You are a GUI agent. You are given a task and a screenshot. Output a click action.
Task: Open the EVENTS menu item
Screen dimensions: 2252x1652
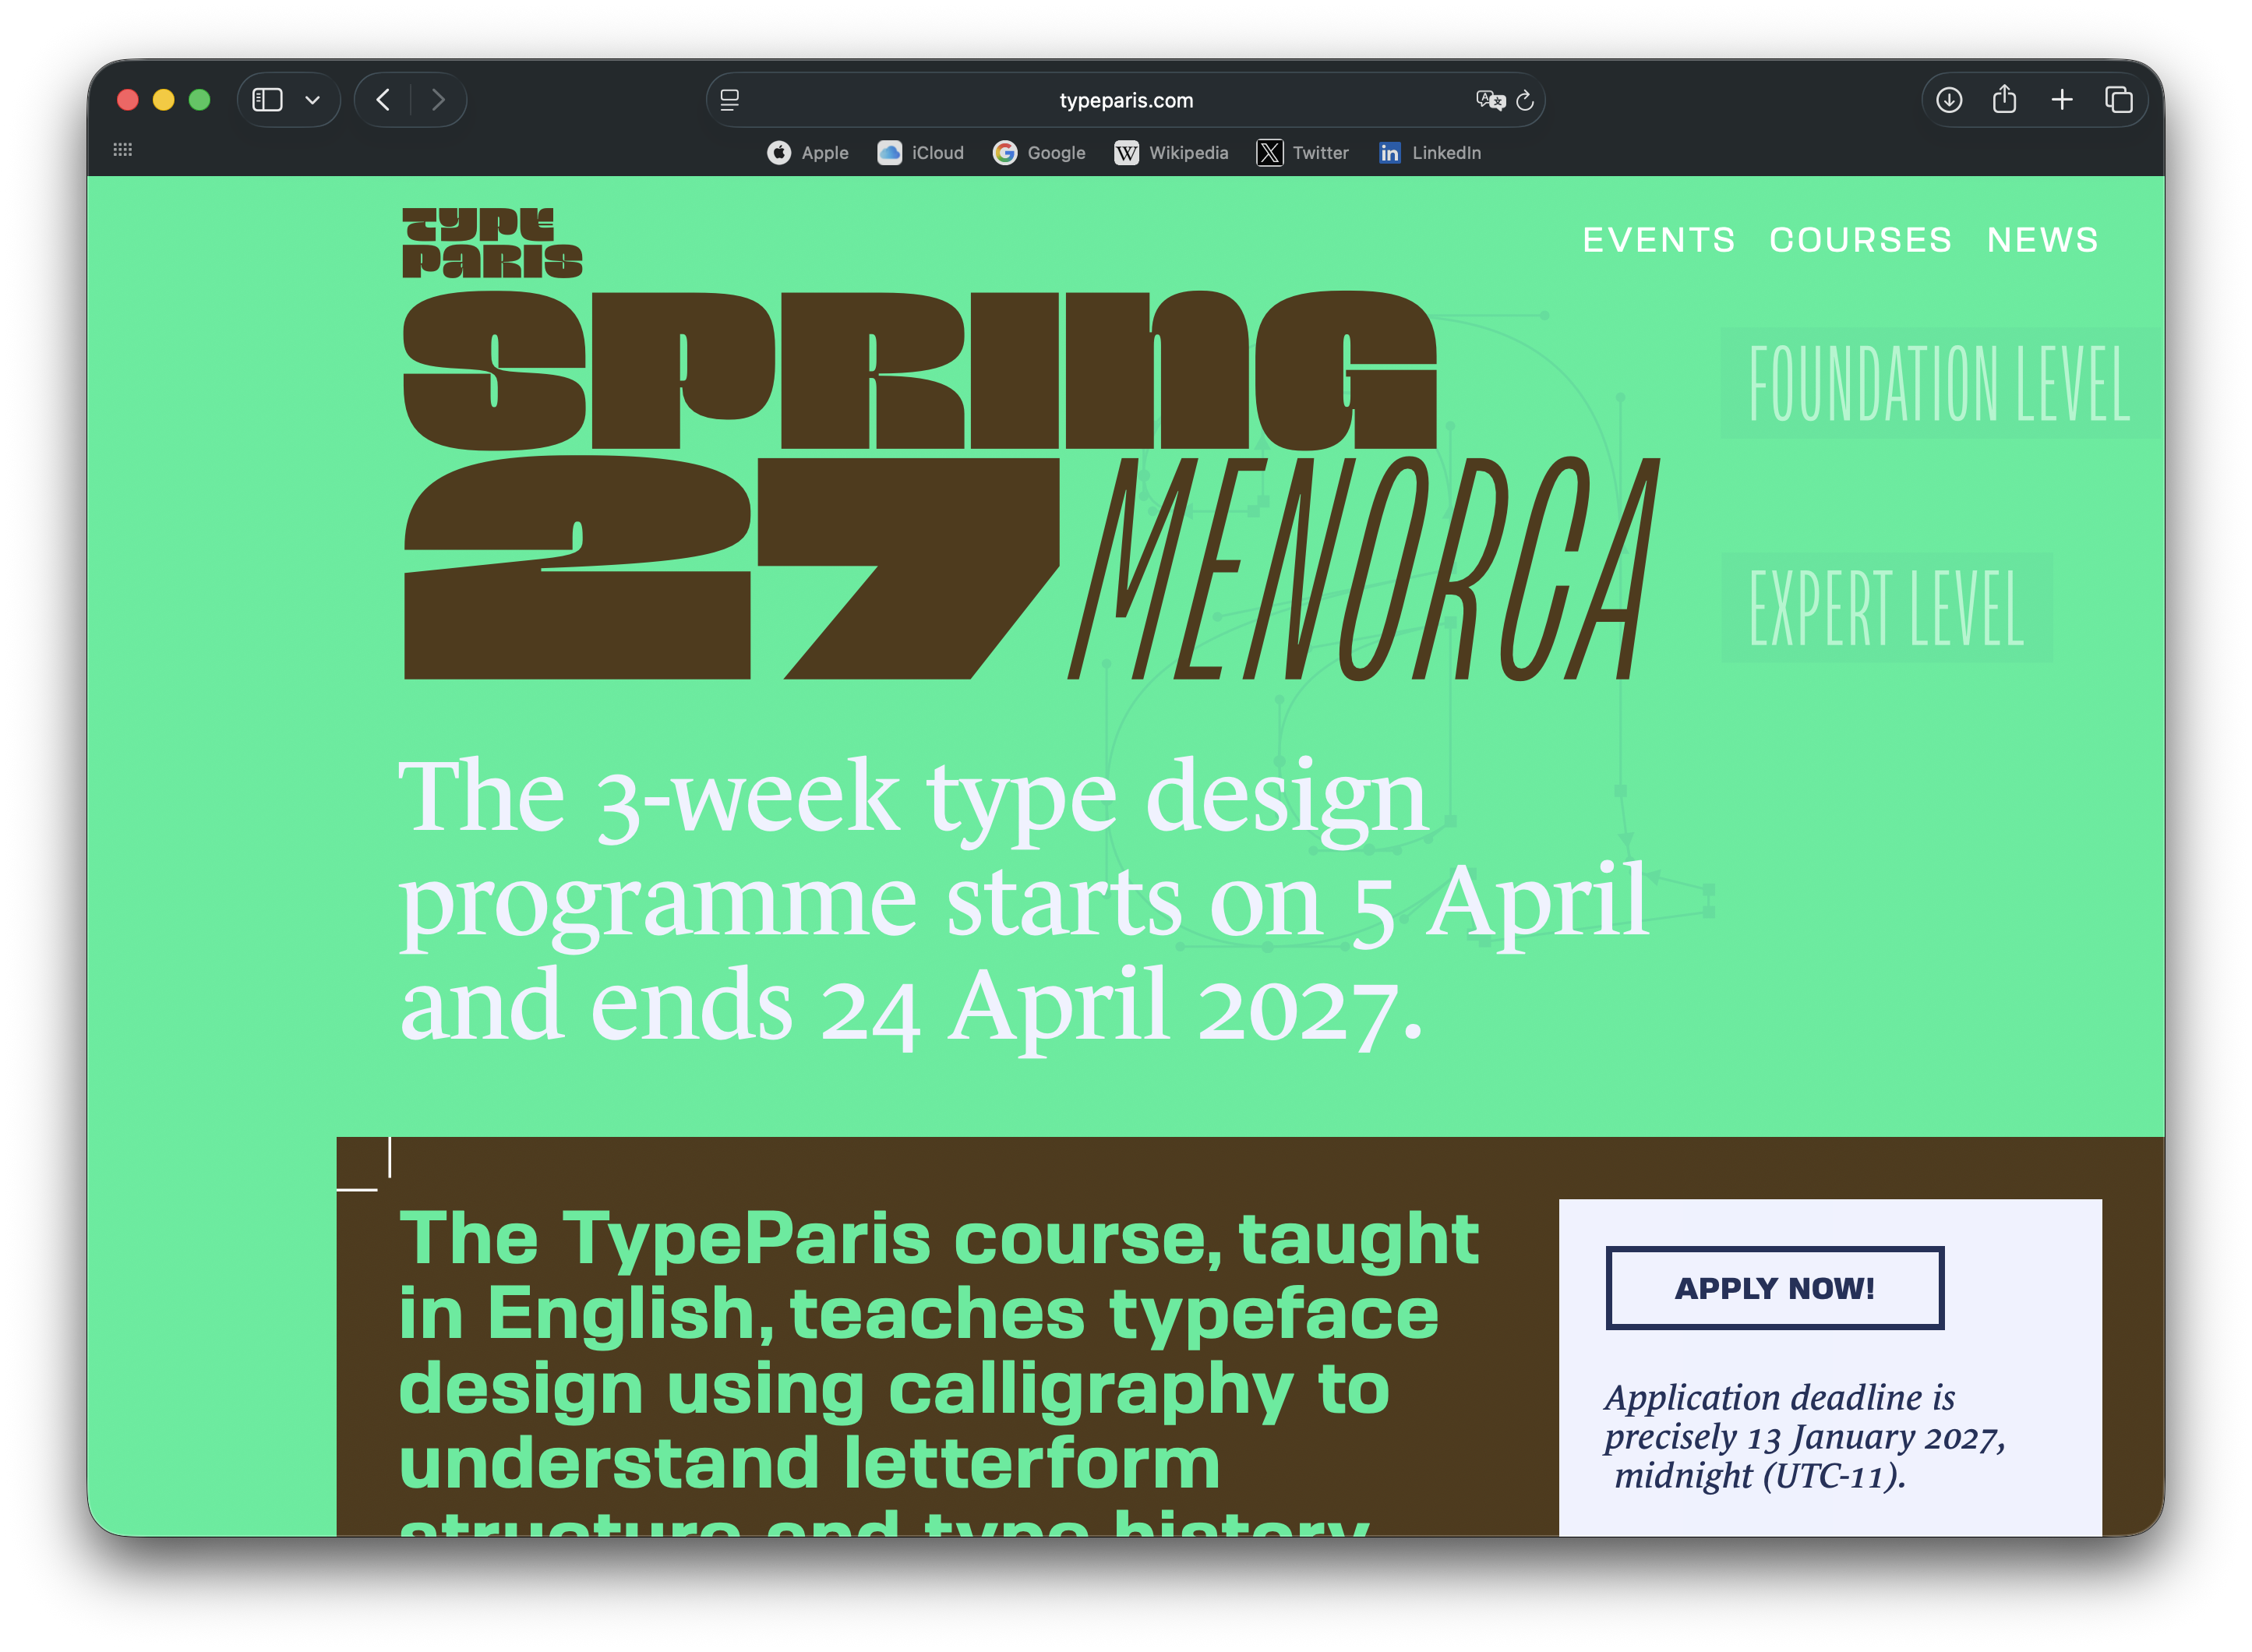click(1659, 240)
